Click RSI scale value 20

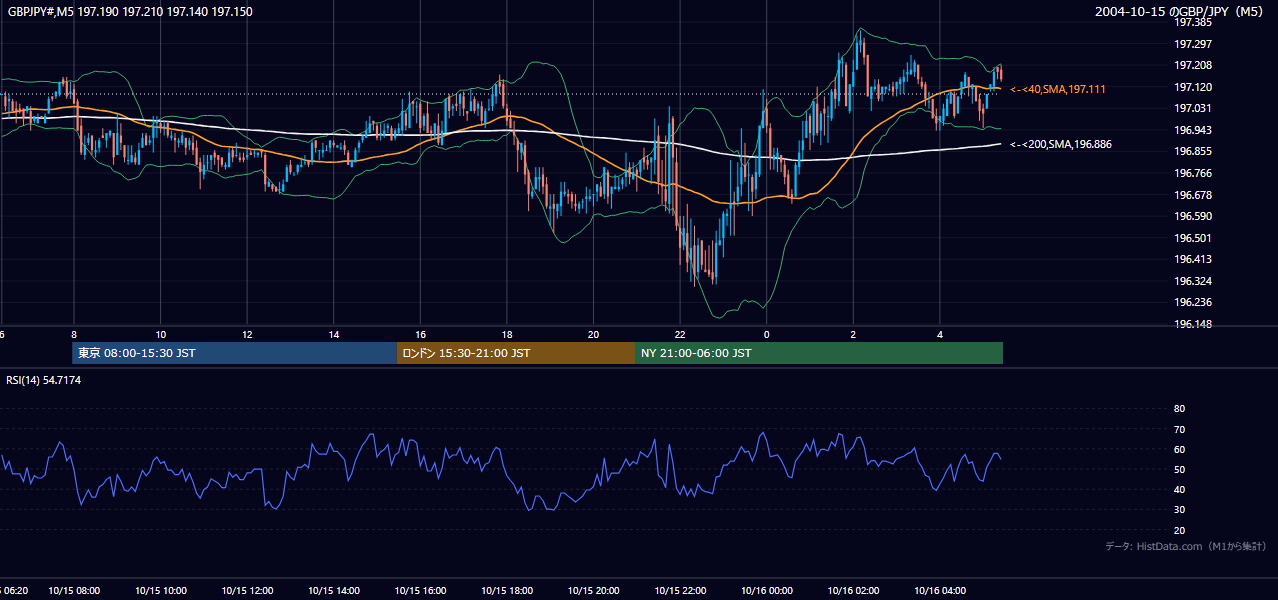tap(1180, 530)
